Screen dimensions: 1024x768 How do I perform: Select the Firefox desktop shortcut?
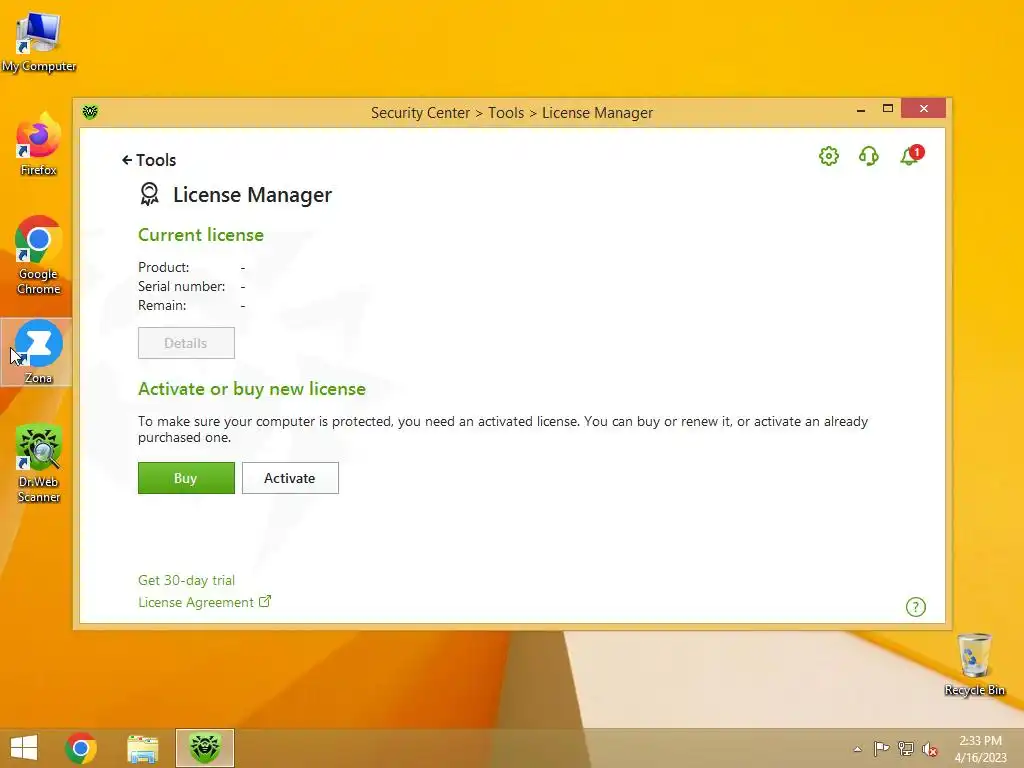point(39,144)
